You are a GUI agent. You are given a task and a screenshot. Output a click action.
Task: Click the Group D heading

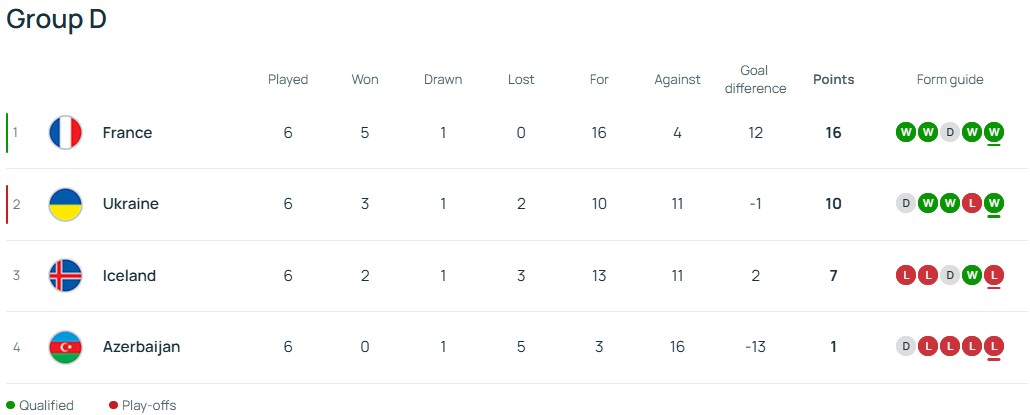[x=57, y=20]
